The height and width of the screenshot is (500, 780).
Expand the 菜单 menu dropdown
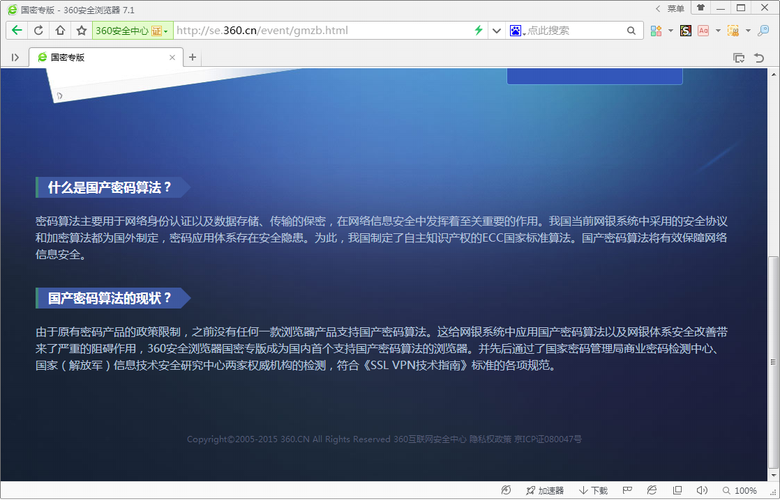pyautogui.click(x=674, y=9)
